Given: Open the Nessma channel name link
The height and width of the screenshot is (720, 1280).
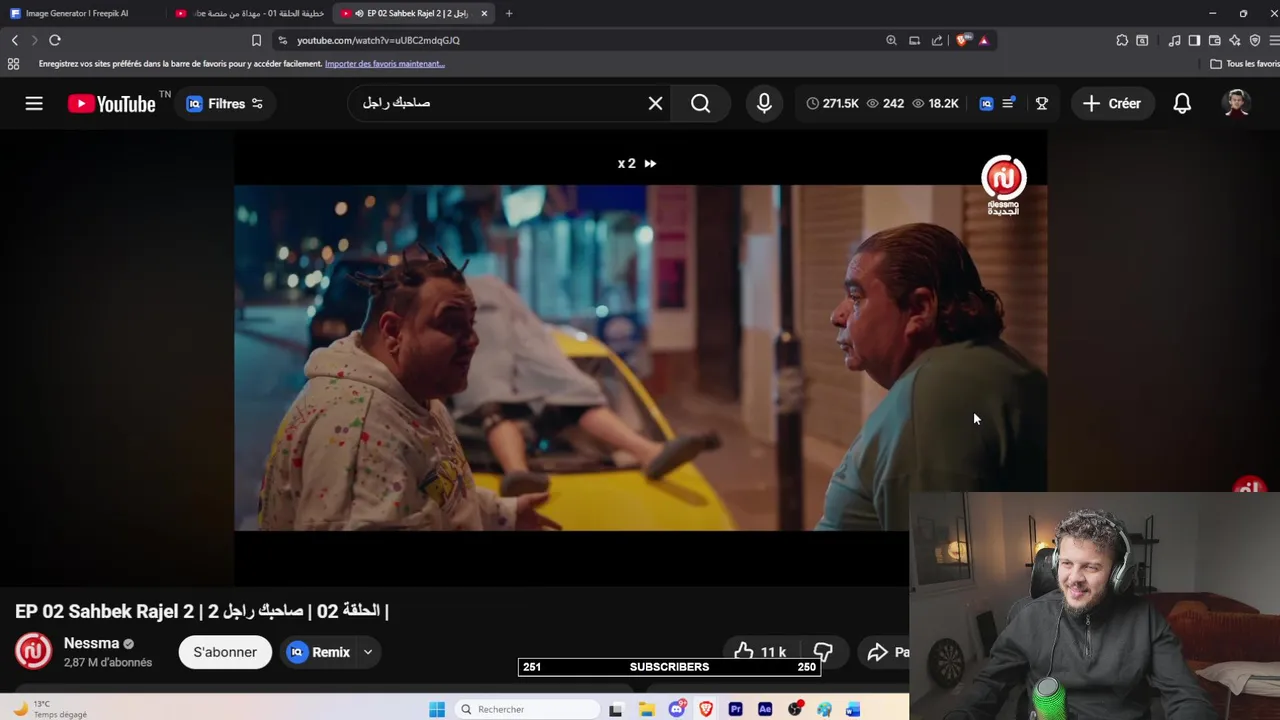Looking at the screenshot, I should tap(91, 643).
